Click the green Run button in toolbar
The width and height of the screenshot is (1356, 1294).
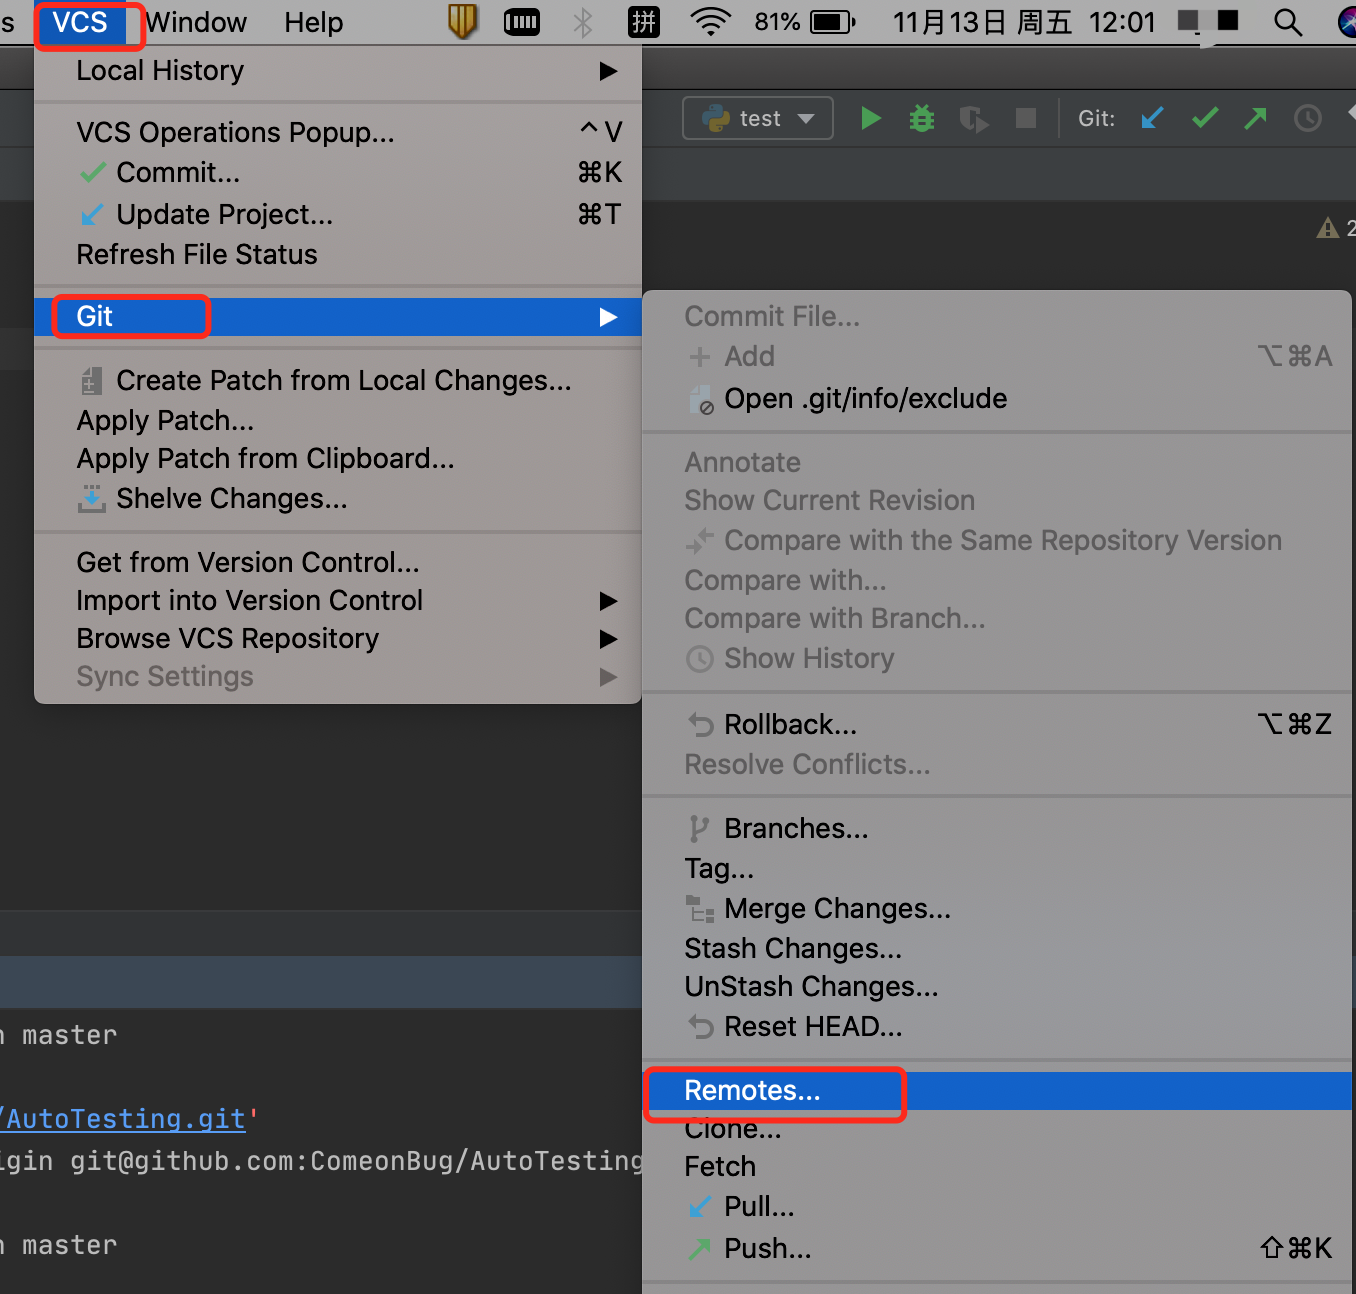point(871,119)
